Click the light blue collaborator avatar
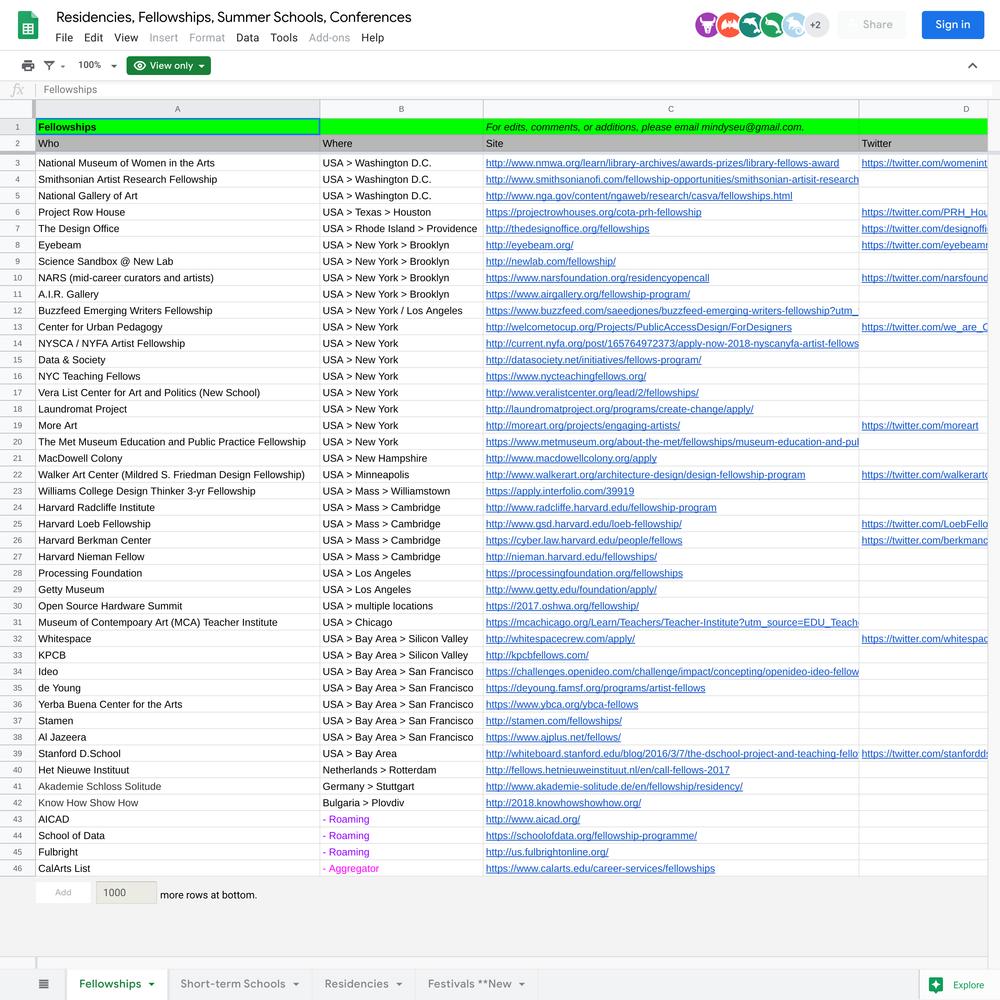This screenshot has height=1000, width=1000. pyautogui.click(x=794, y=25)
